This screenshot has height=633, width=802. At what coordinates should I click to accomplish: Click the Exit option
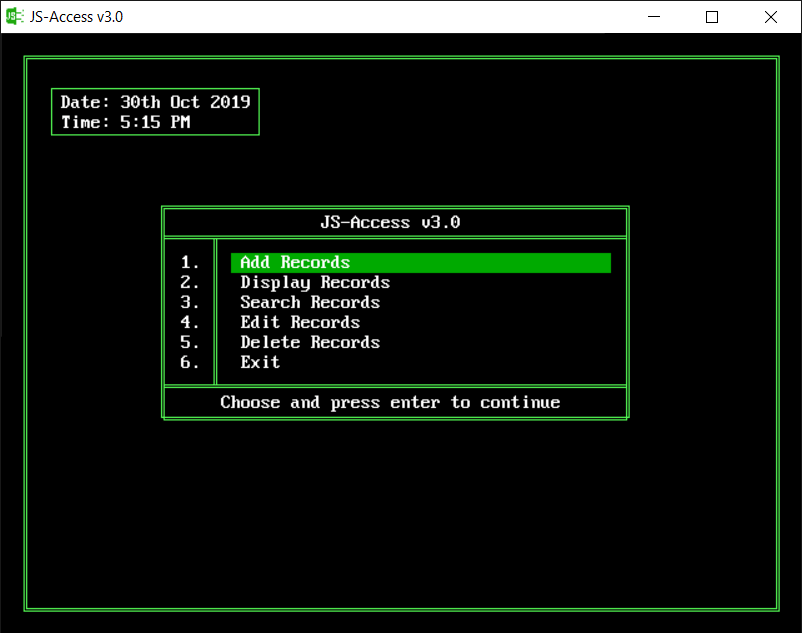[x=259, y=362]
